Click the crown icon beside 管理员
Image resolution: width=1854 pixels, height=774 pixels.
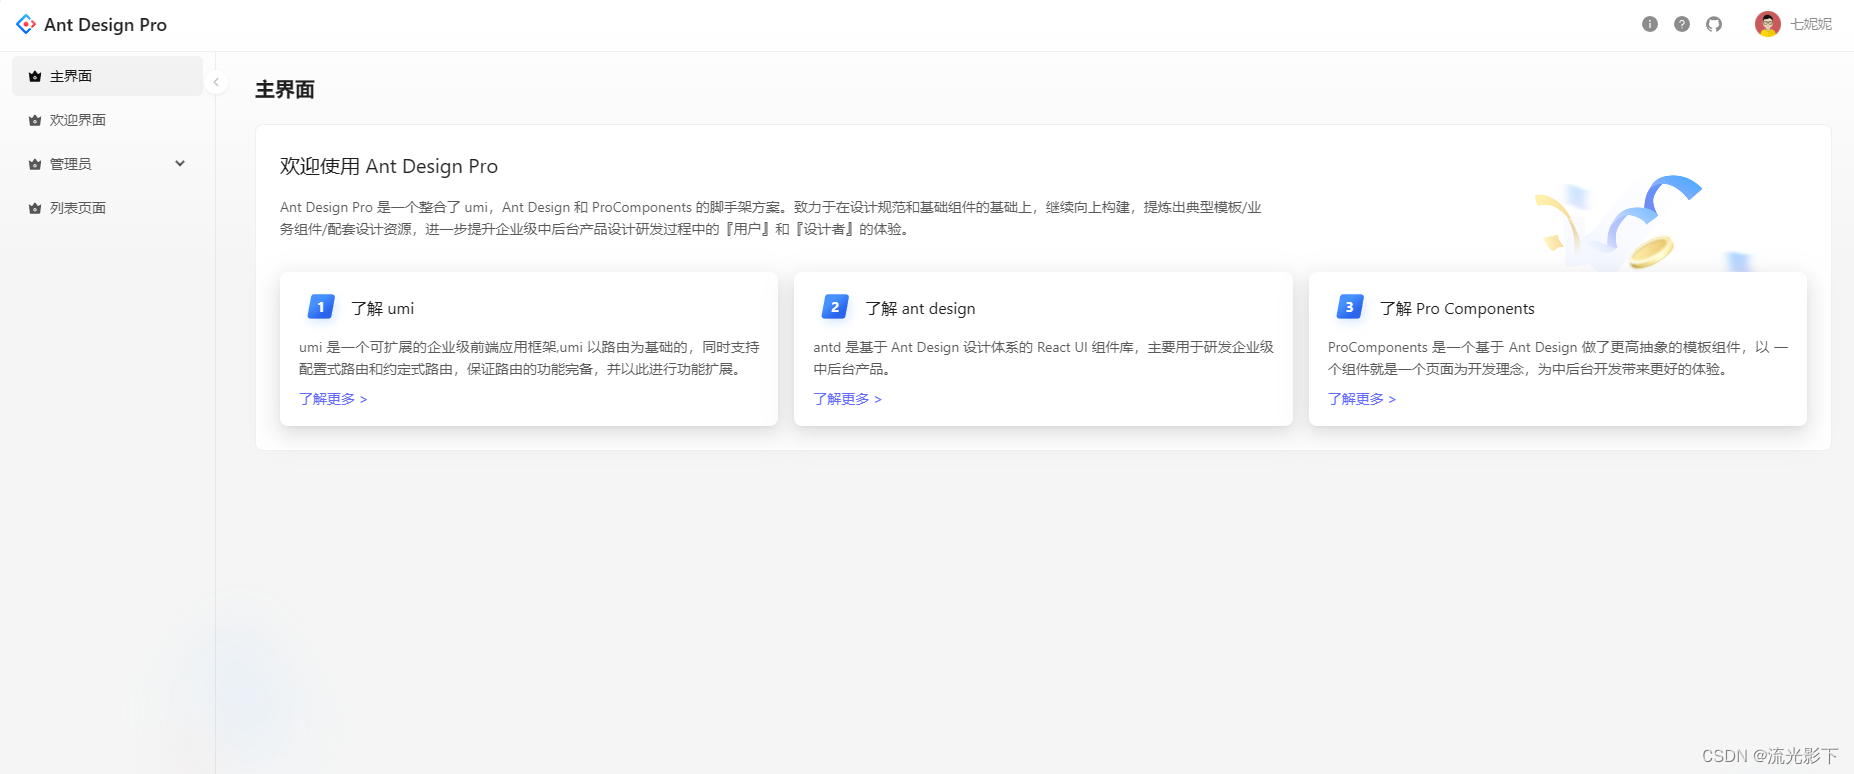tap(35, 164)
